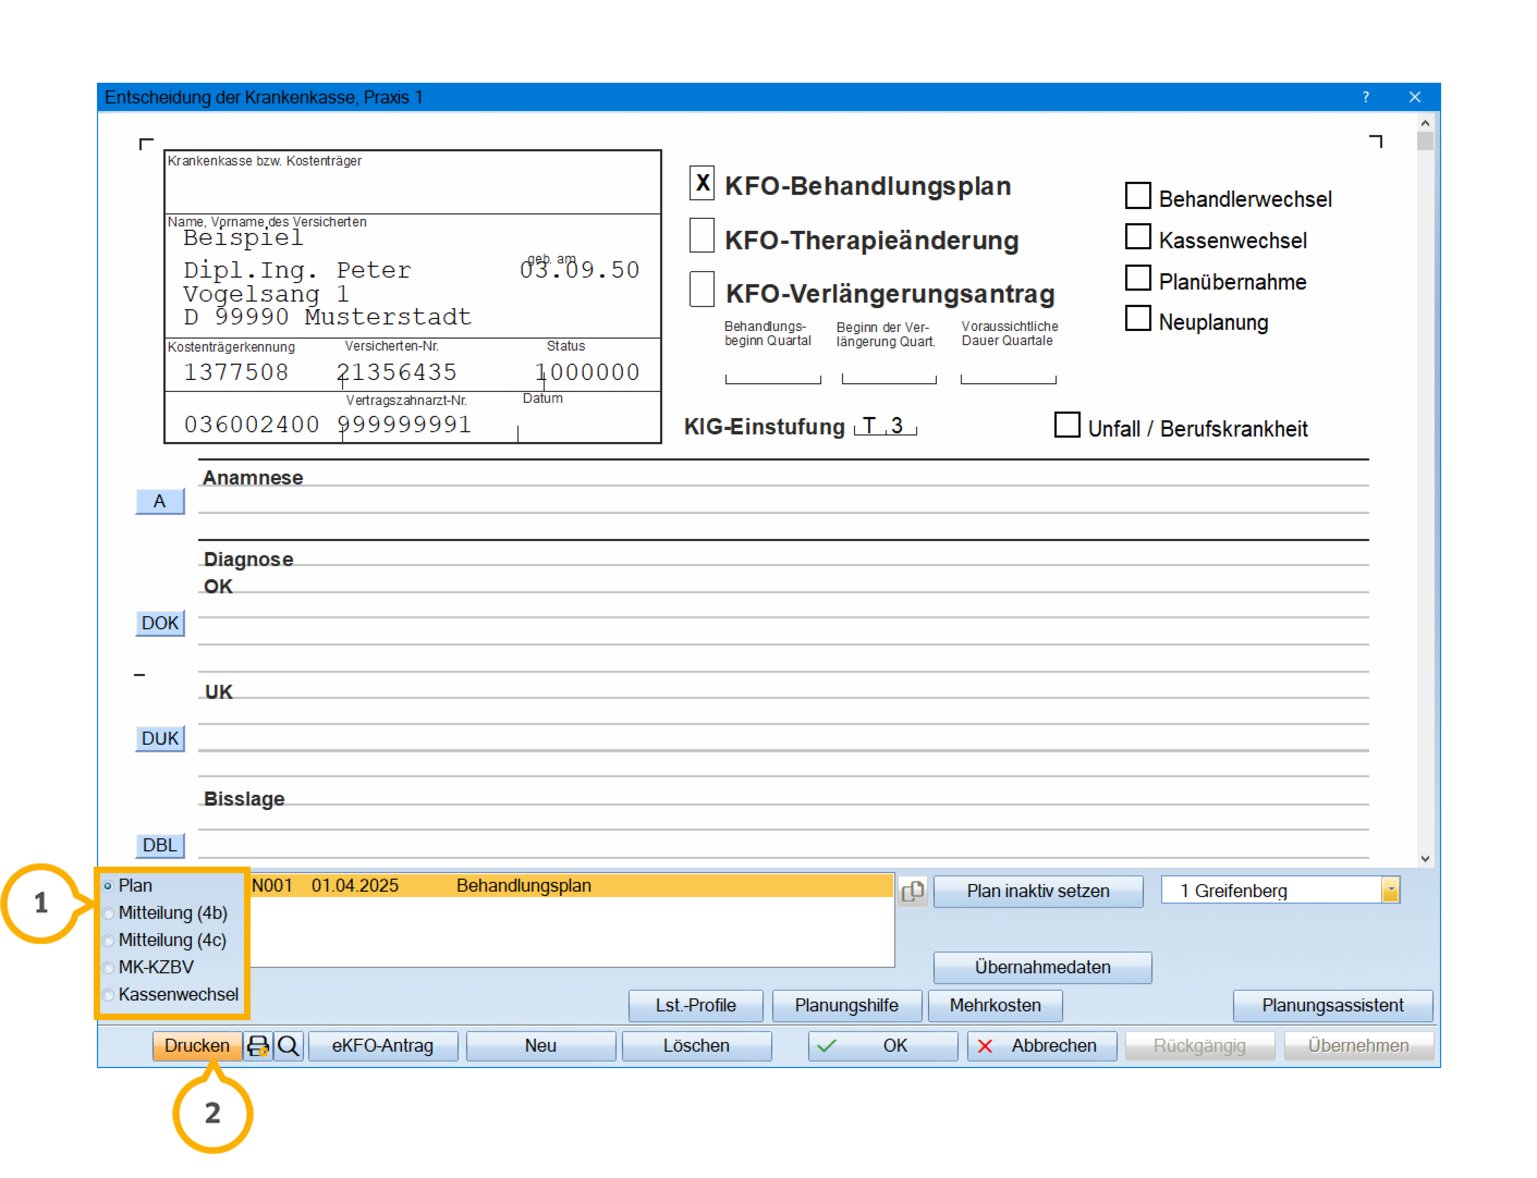The height and width of the screenshot is (1178, 1537).
Task: Open the eKFO-Antrag button
Action: [383, 1046]
